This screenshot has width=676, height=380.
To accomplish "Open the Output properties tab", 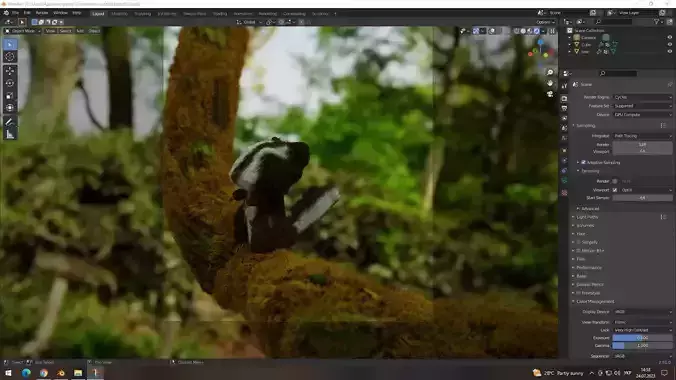I will point(564,108).
